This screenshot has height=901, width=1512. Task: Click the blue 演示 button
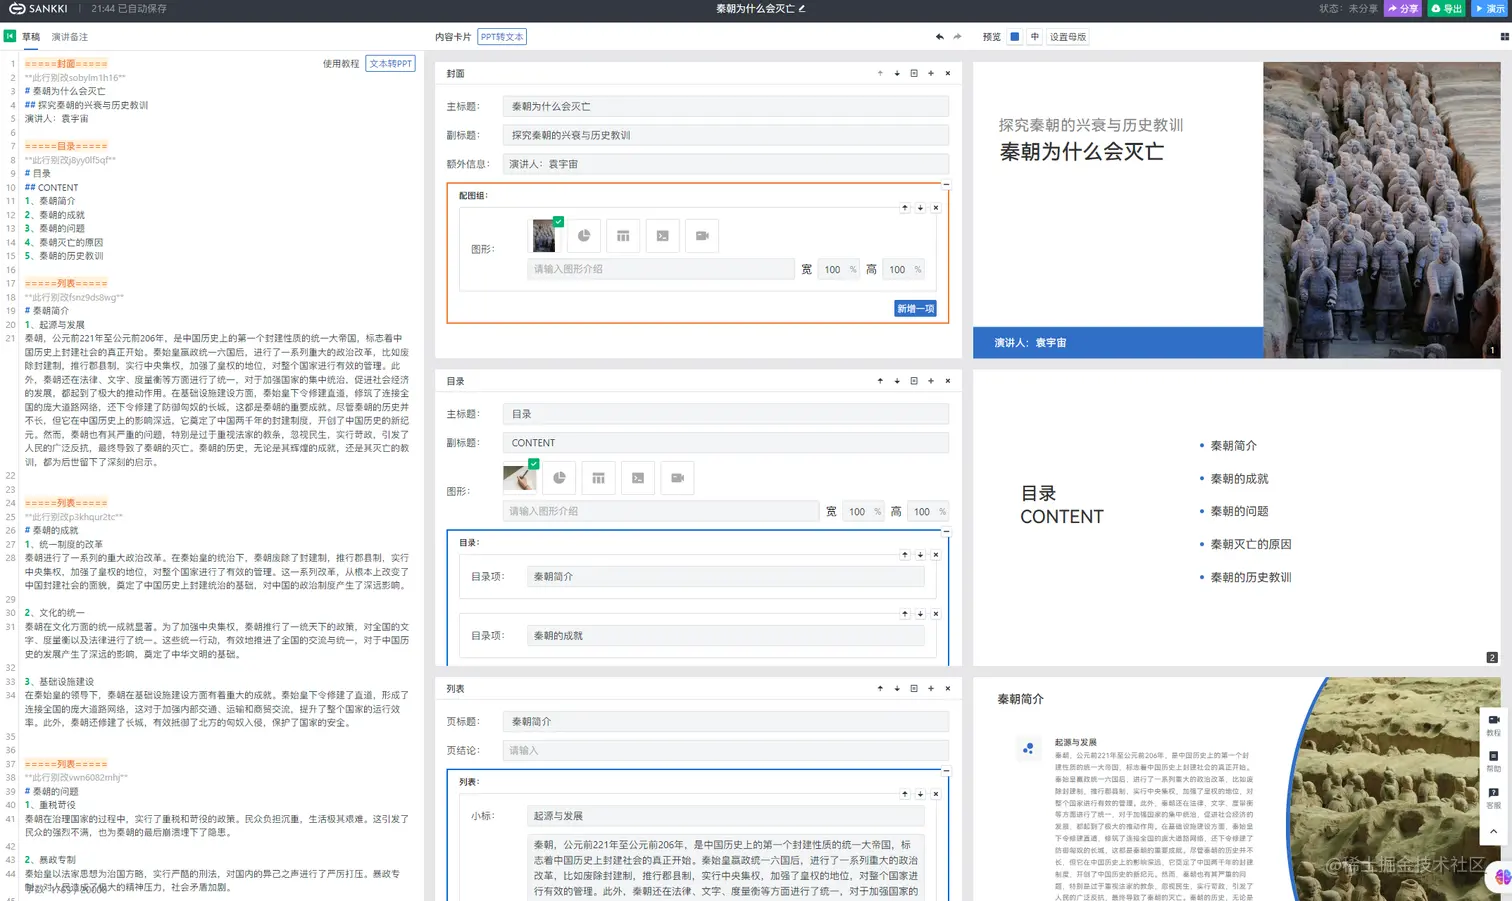point(1490,8)
